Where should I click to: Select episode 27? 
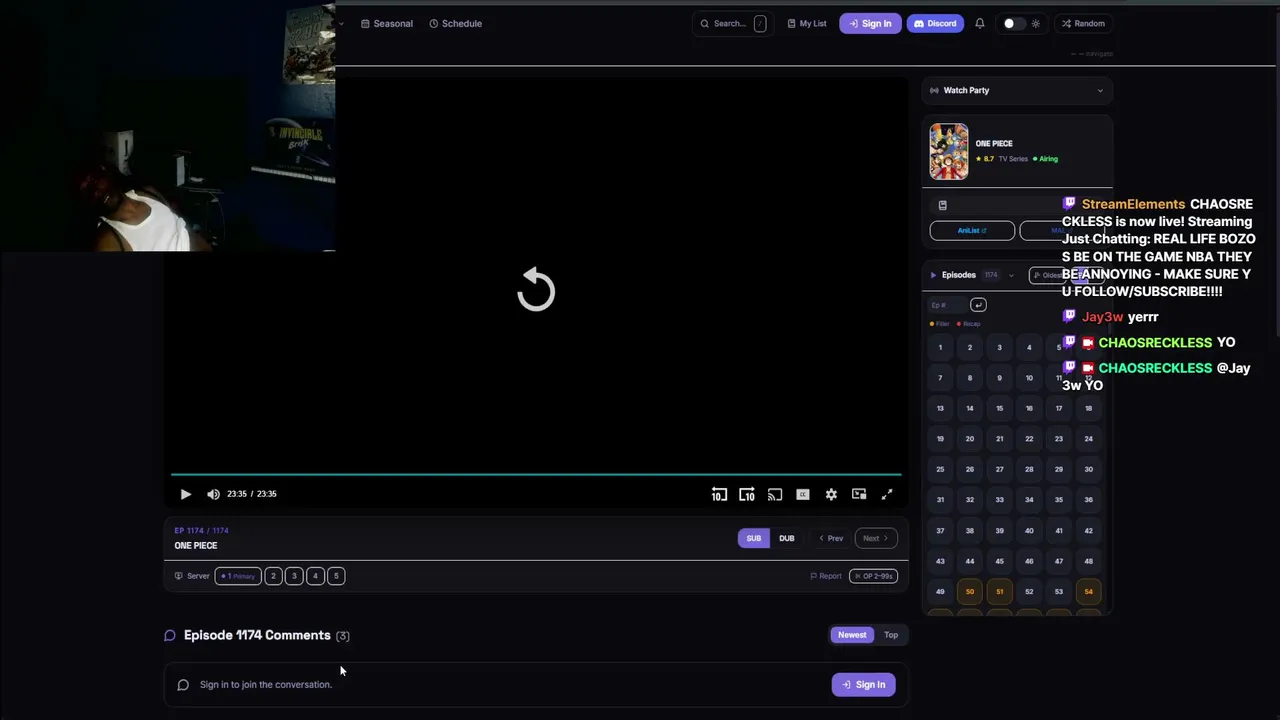coord(999,469)
